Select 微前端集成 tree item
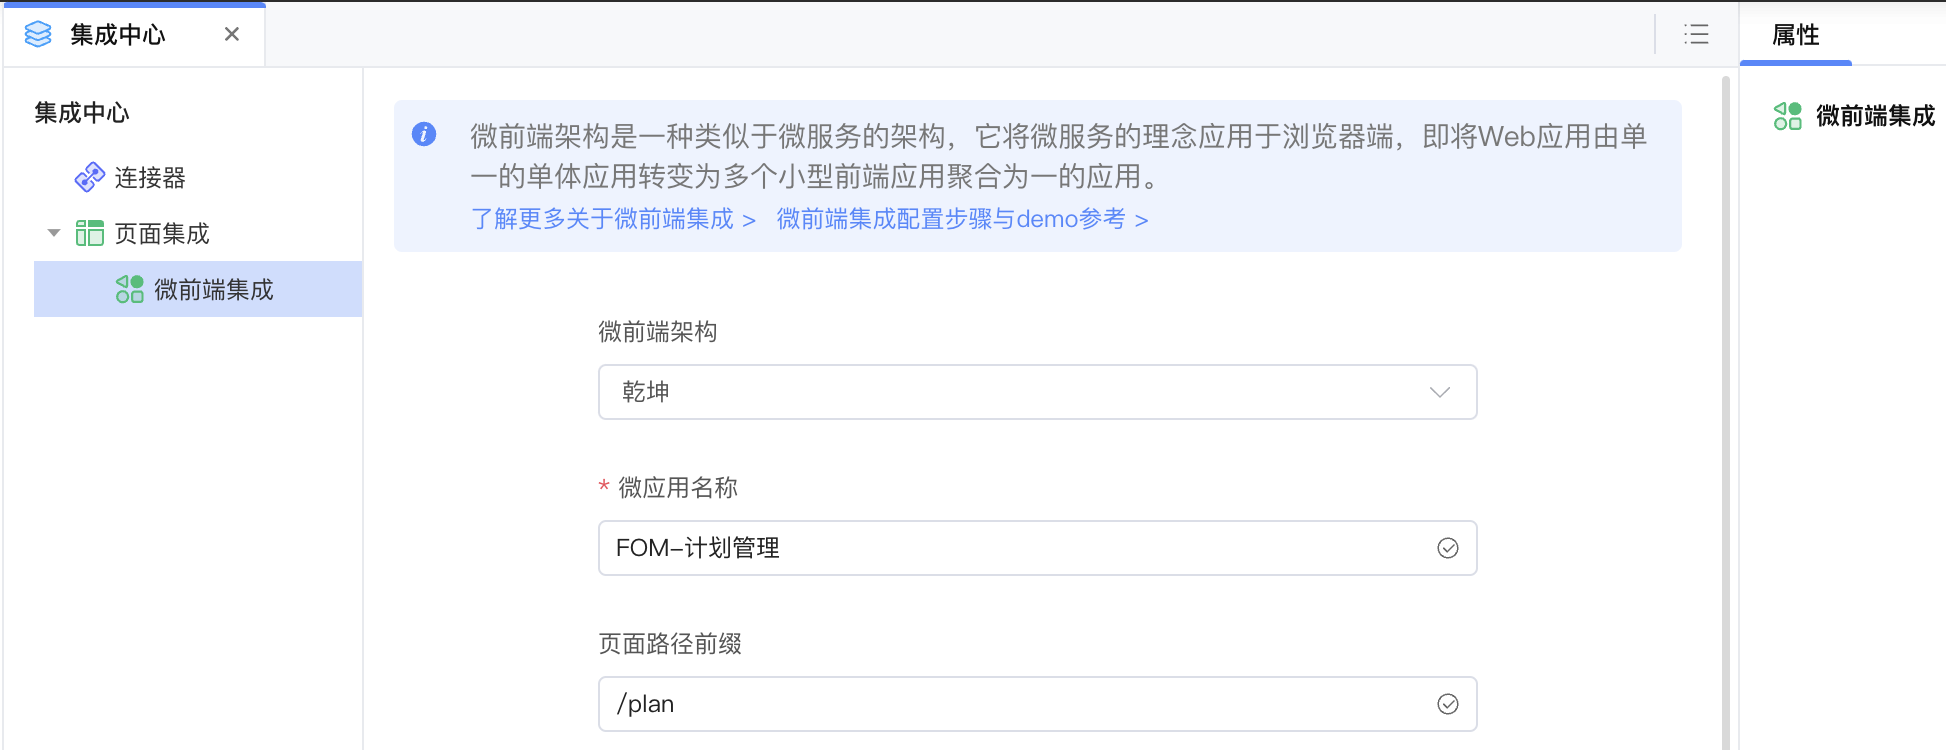The image size is (1946, 750). 198,289
